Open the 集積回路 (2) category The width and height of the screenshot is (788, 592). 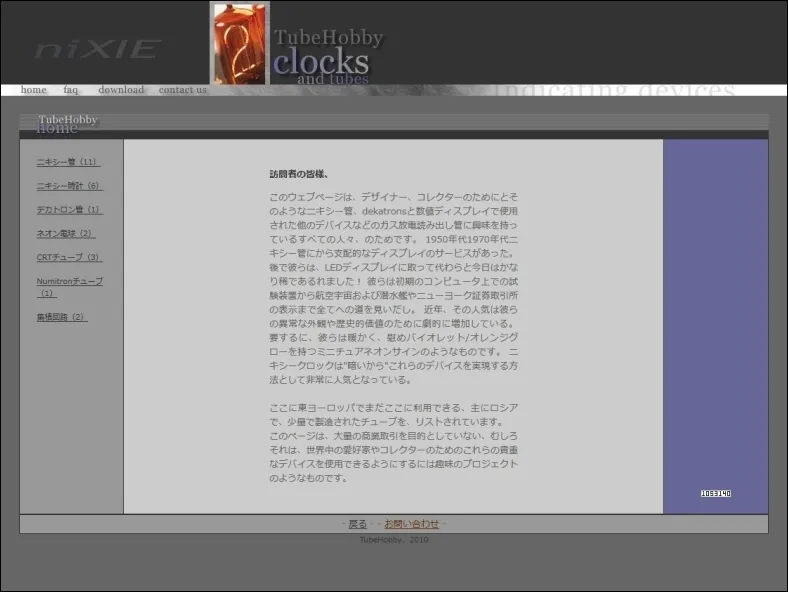click(62, 317)
